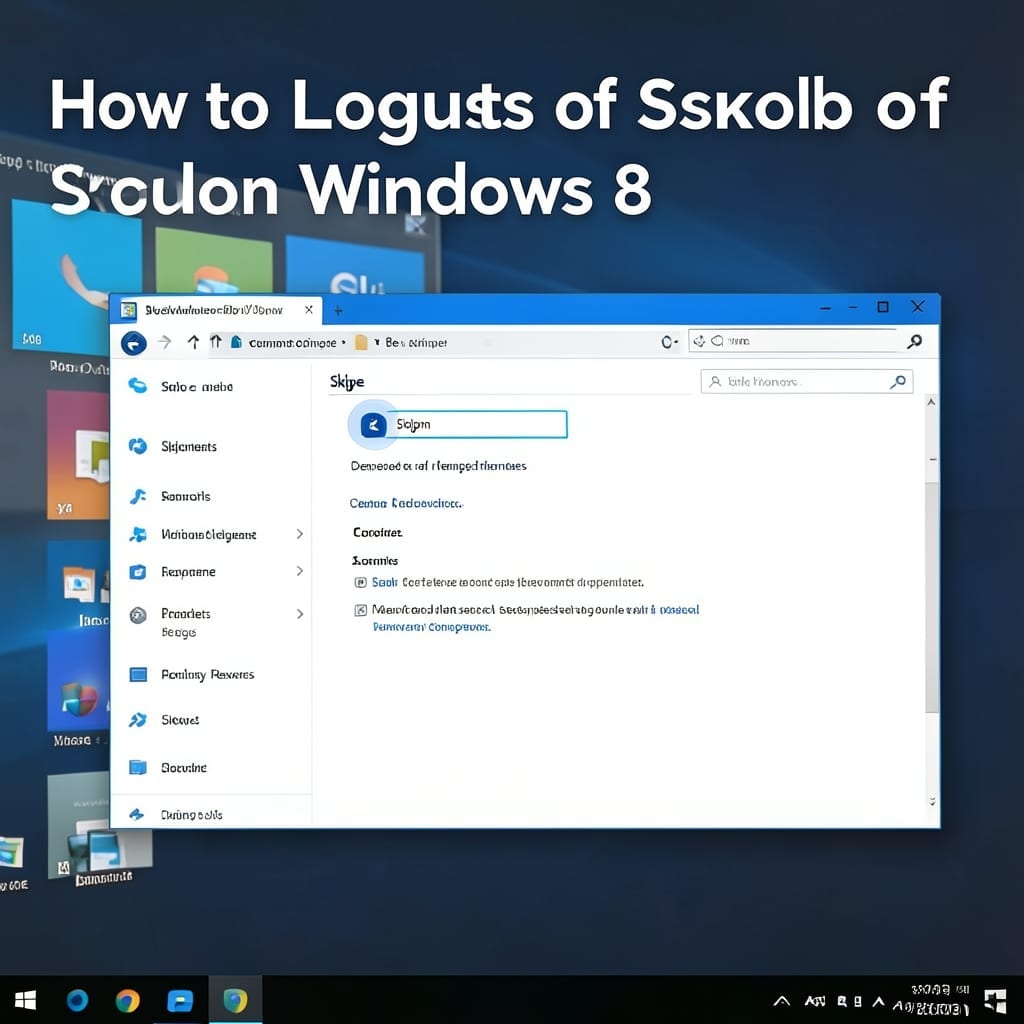
Task: Click the icon next to 'Skjements'
Action: pos(137,446)
